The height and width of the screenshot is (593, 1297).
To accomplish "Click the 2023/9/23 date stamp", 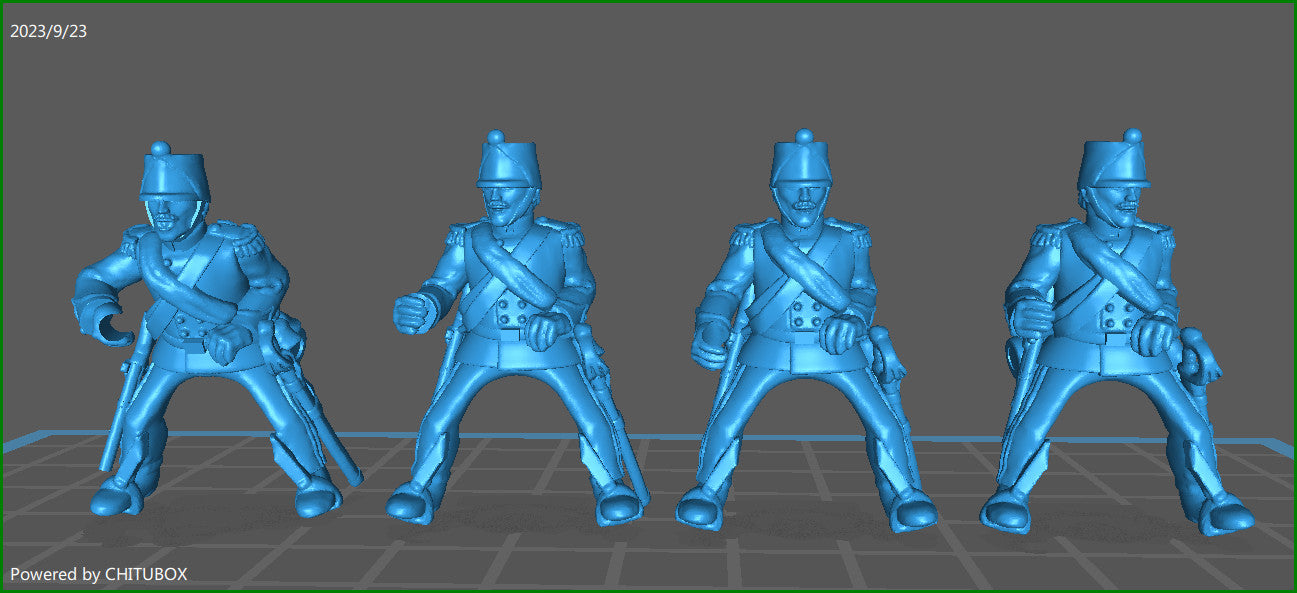I will 48,30.
